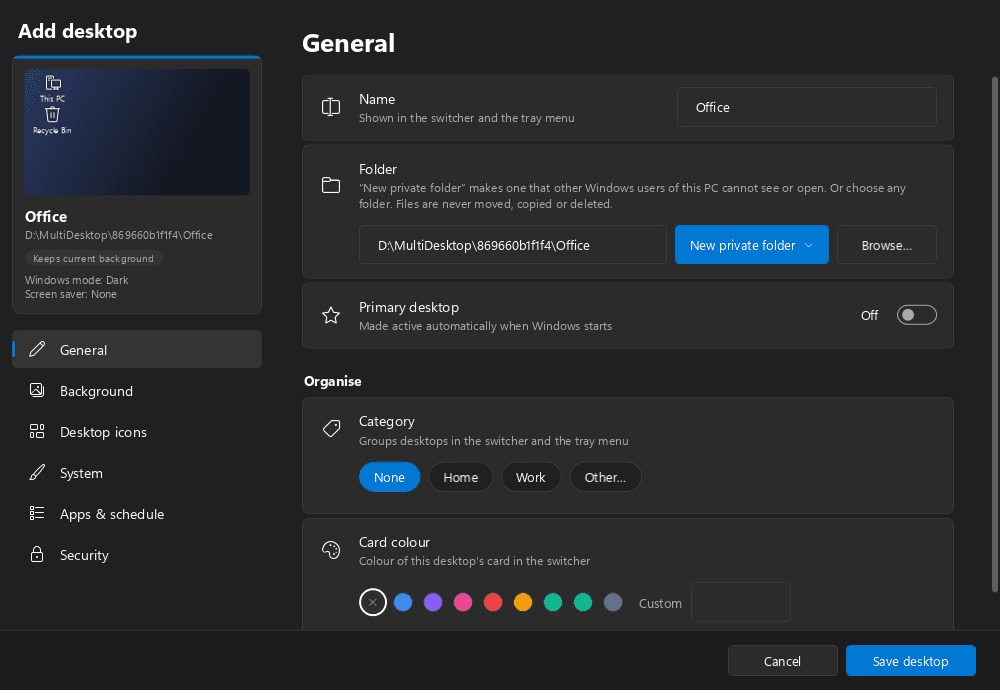1000x690 pixels.
Task: Pick the red card colour swatch
Action: click(493, 602)
